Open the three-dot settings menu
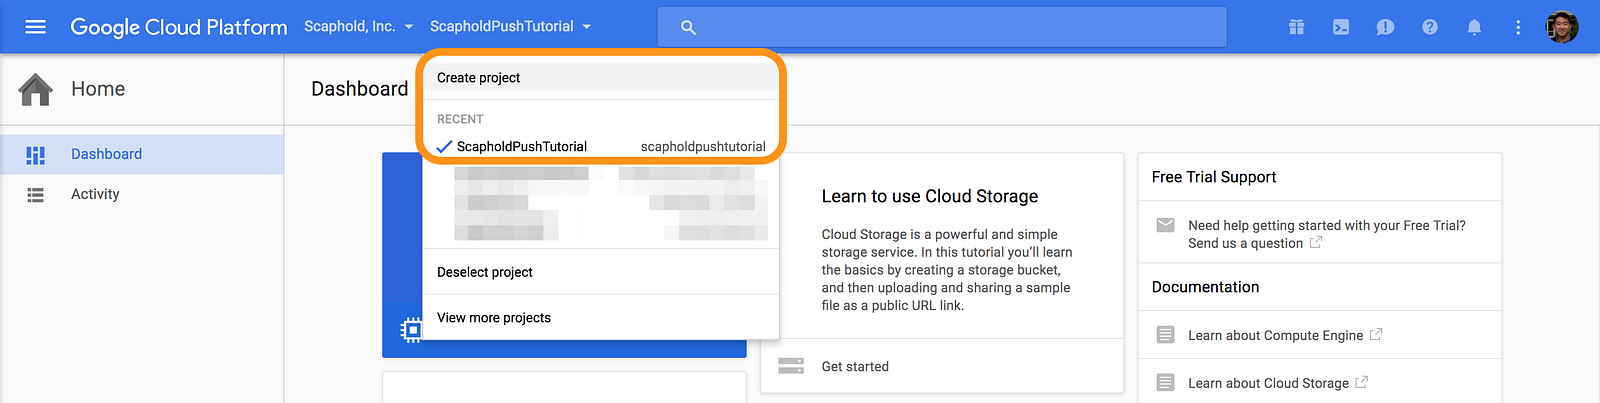Viewport: 1600px width, 403px height. pyautogui.click(x=1518, y=27)
